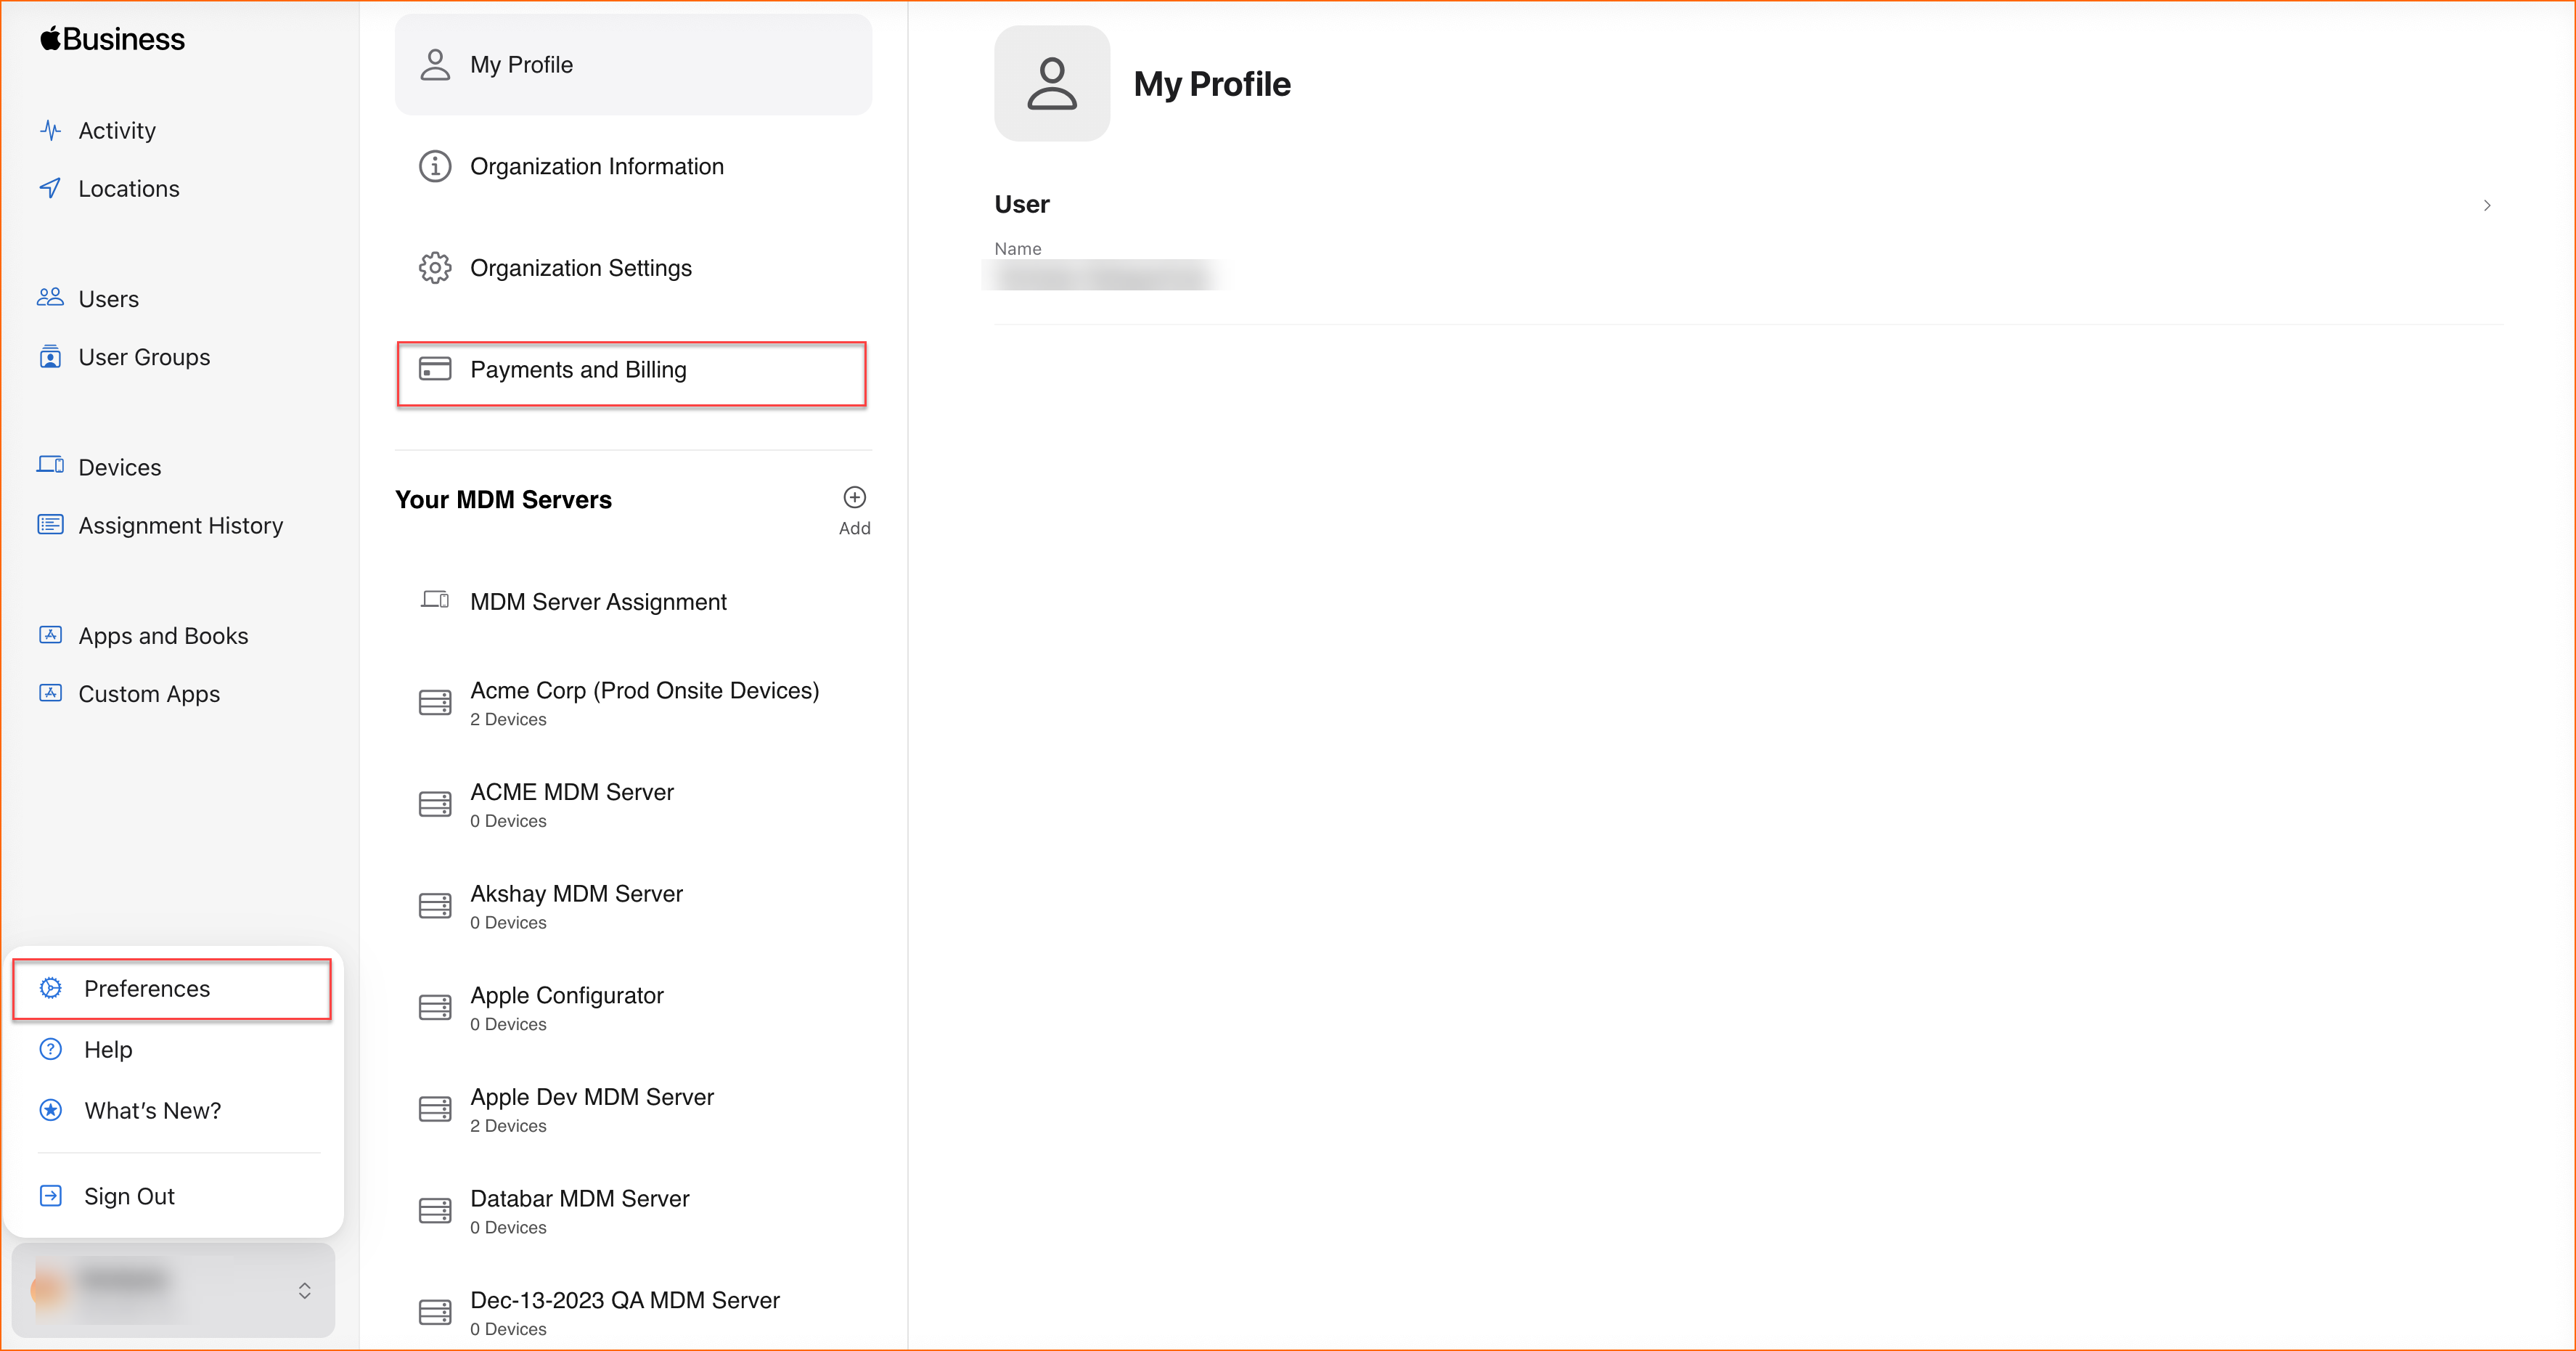Click the blurred Name value field
This screenshot has width=2576, height=1351.
click(1104, 275)
